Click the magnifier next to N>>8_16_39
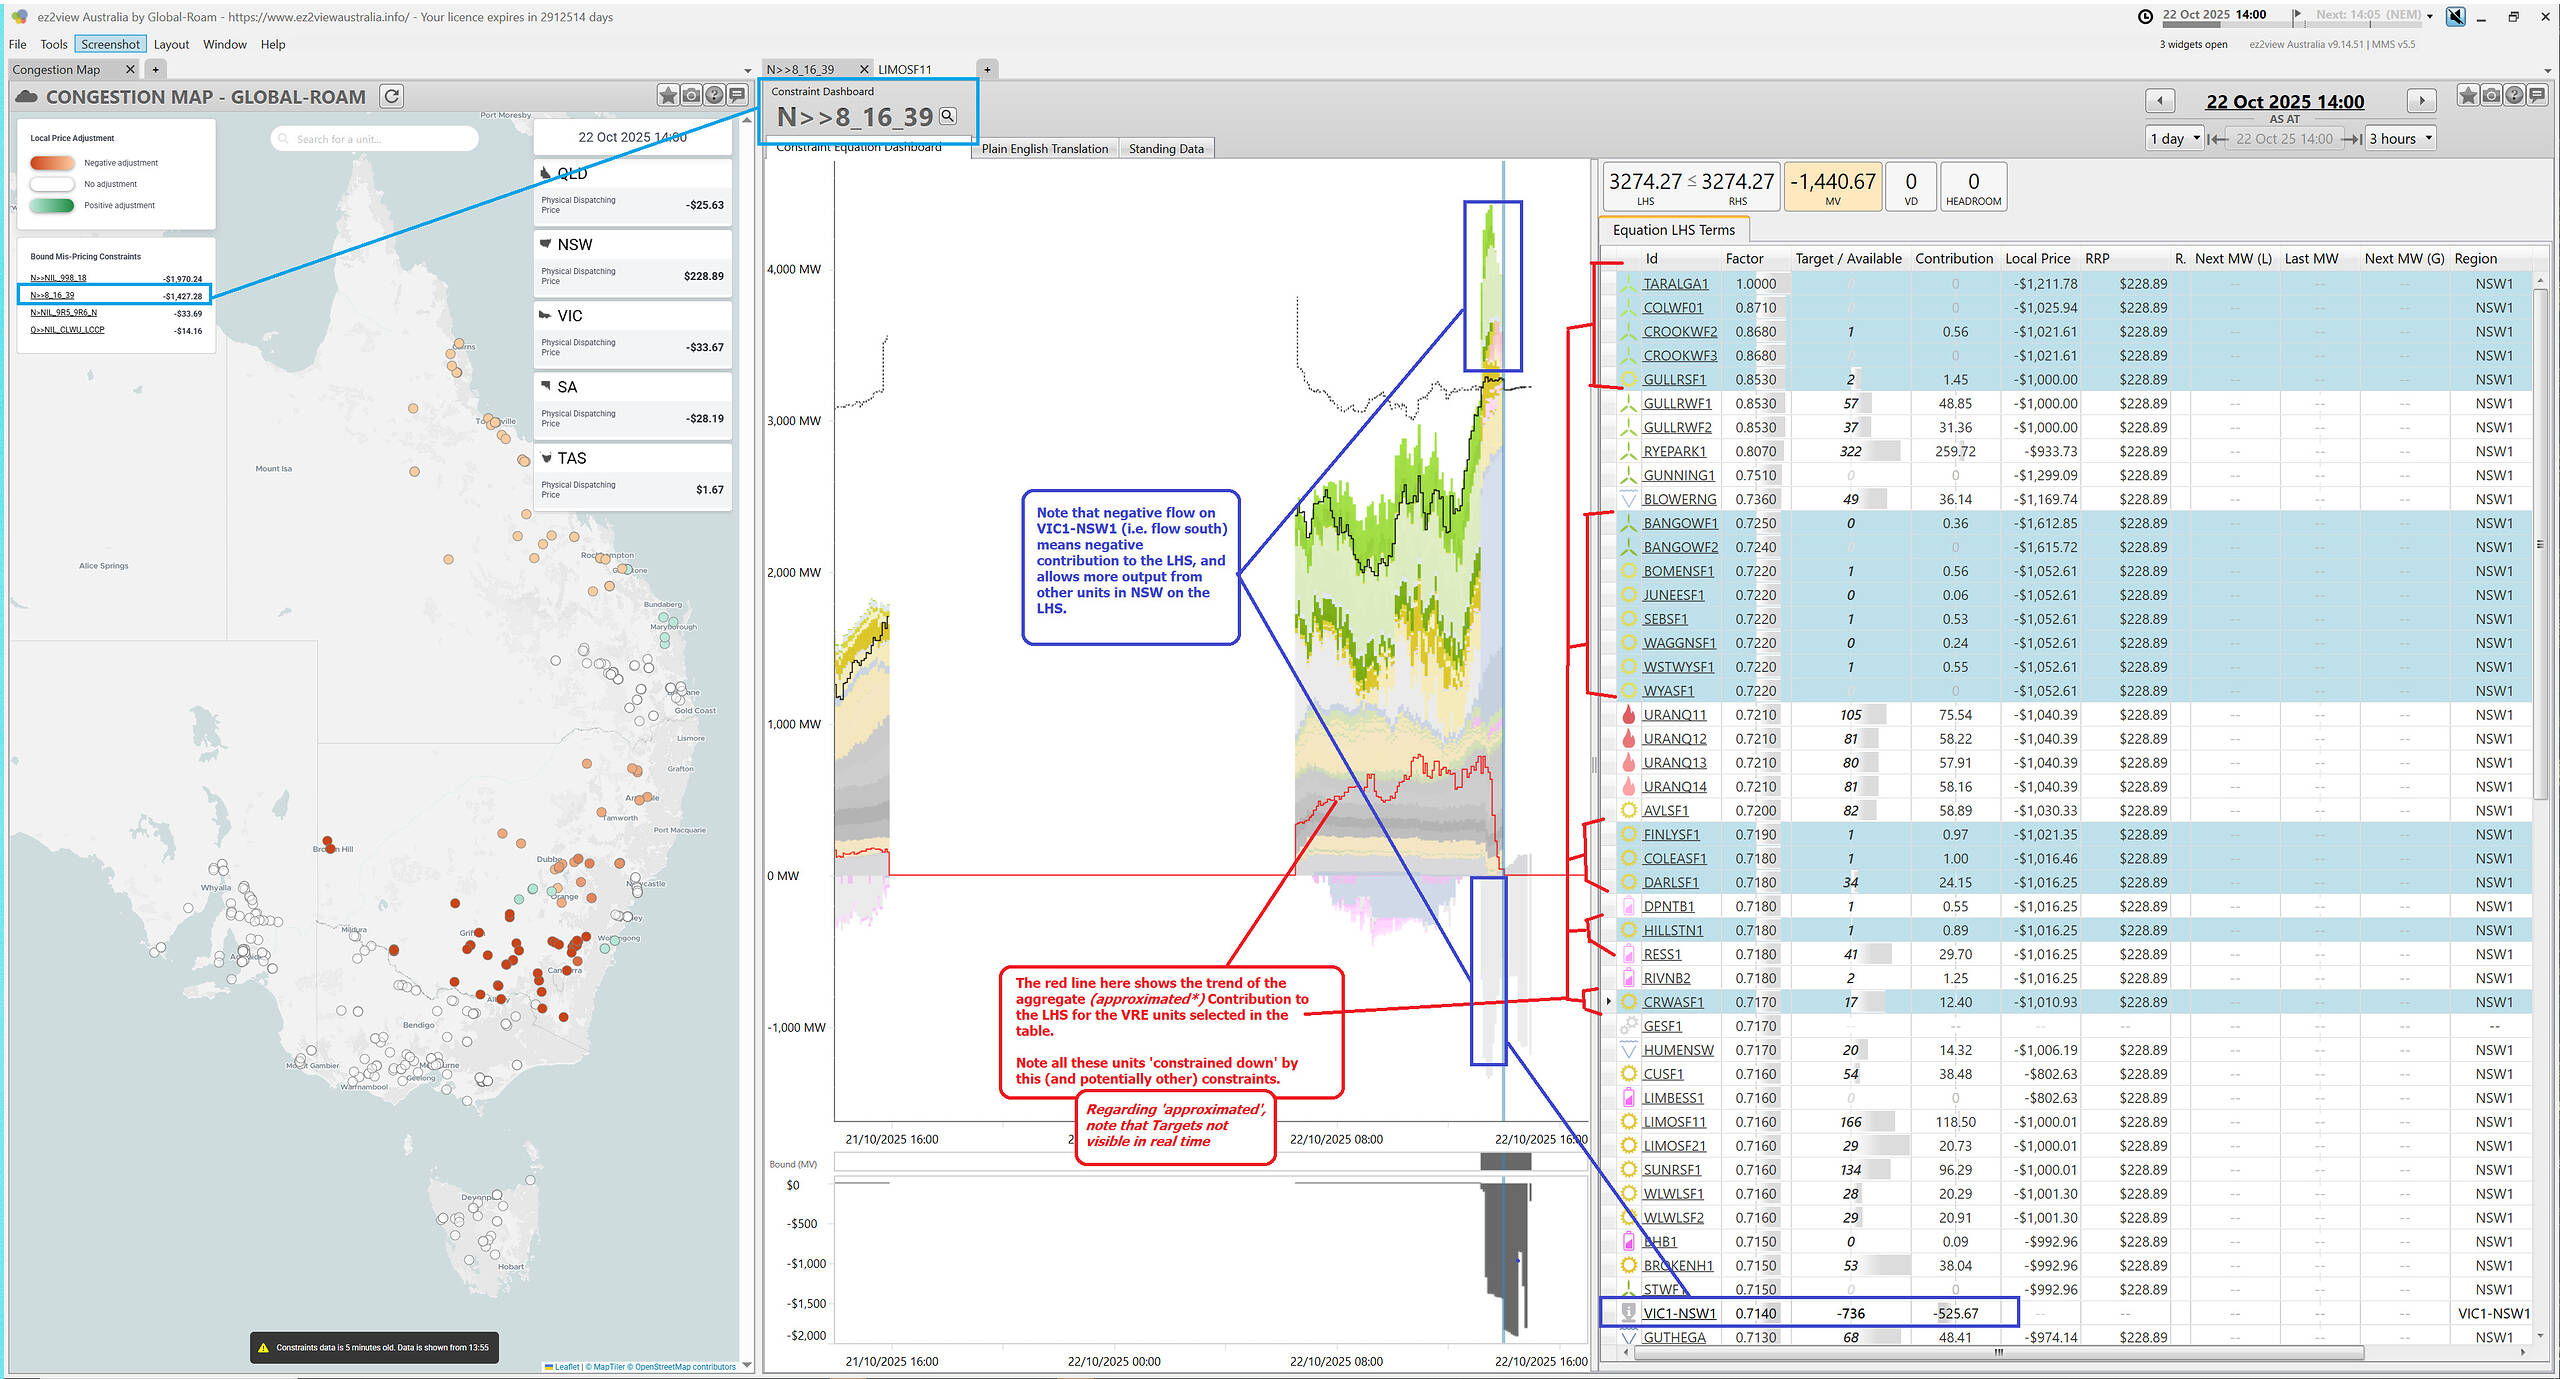 pyautogui.click(x=948, y=116)
